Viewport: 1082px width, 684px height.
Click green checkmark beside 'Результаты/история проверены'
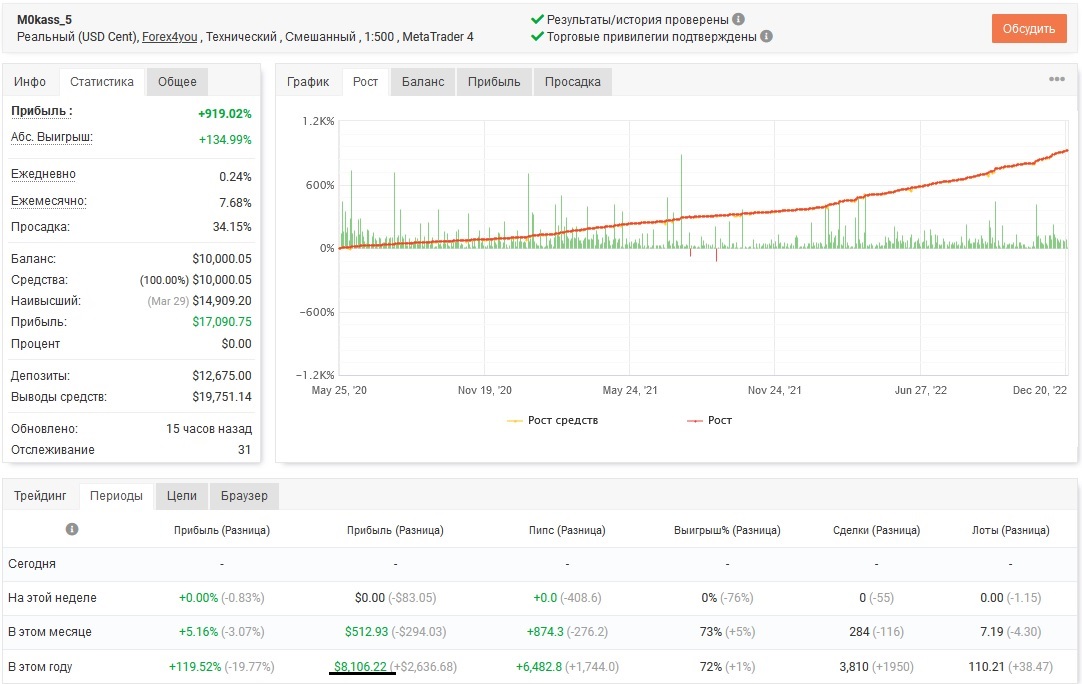coord(537,19)
